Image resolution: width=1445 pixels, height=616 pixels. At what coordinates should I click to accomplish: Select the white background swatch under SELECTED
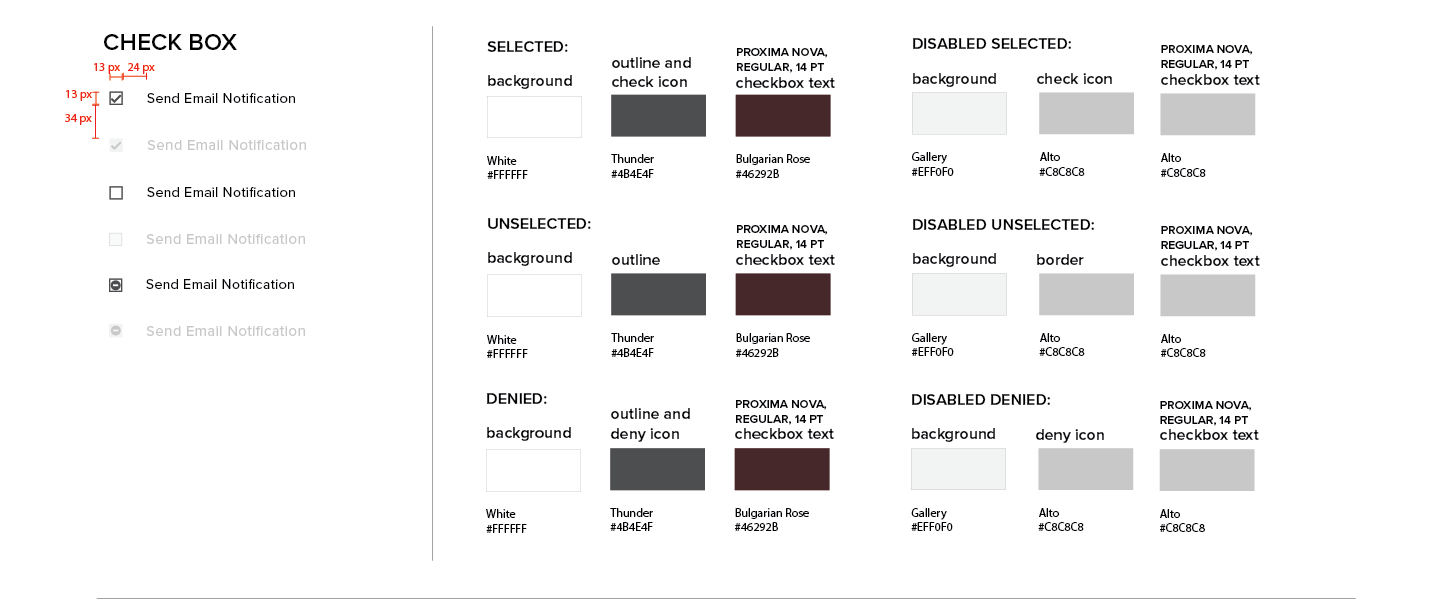click(x=534, y=117)
